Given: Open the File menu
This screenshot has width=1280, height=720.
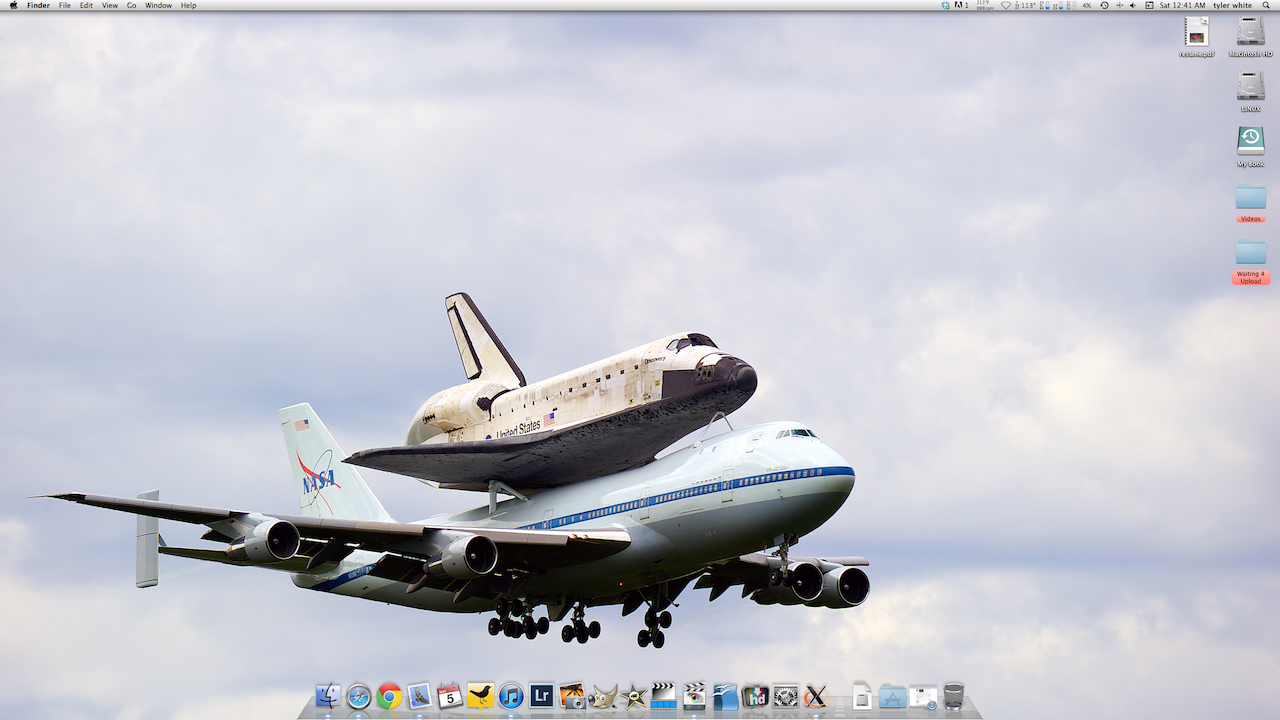Looking at the screenshot, I should (x=64, y=5).
